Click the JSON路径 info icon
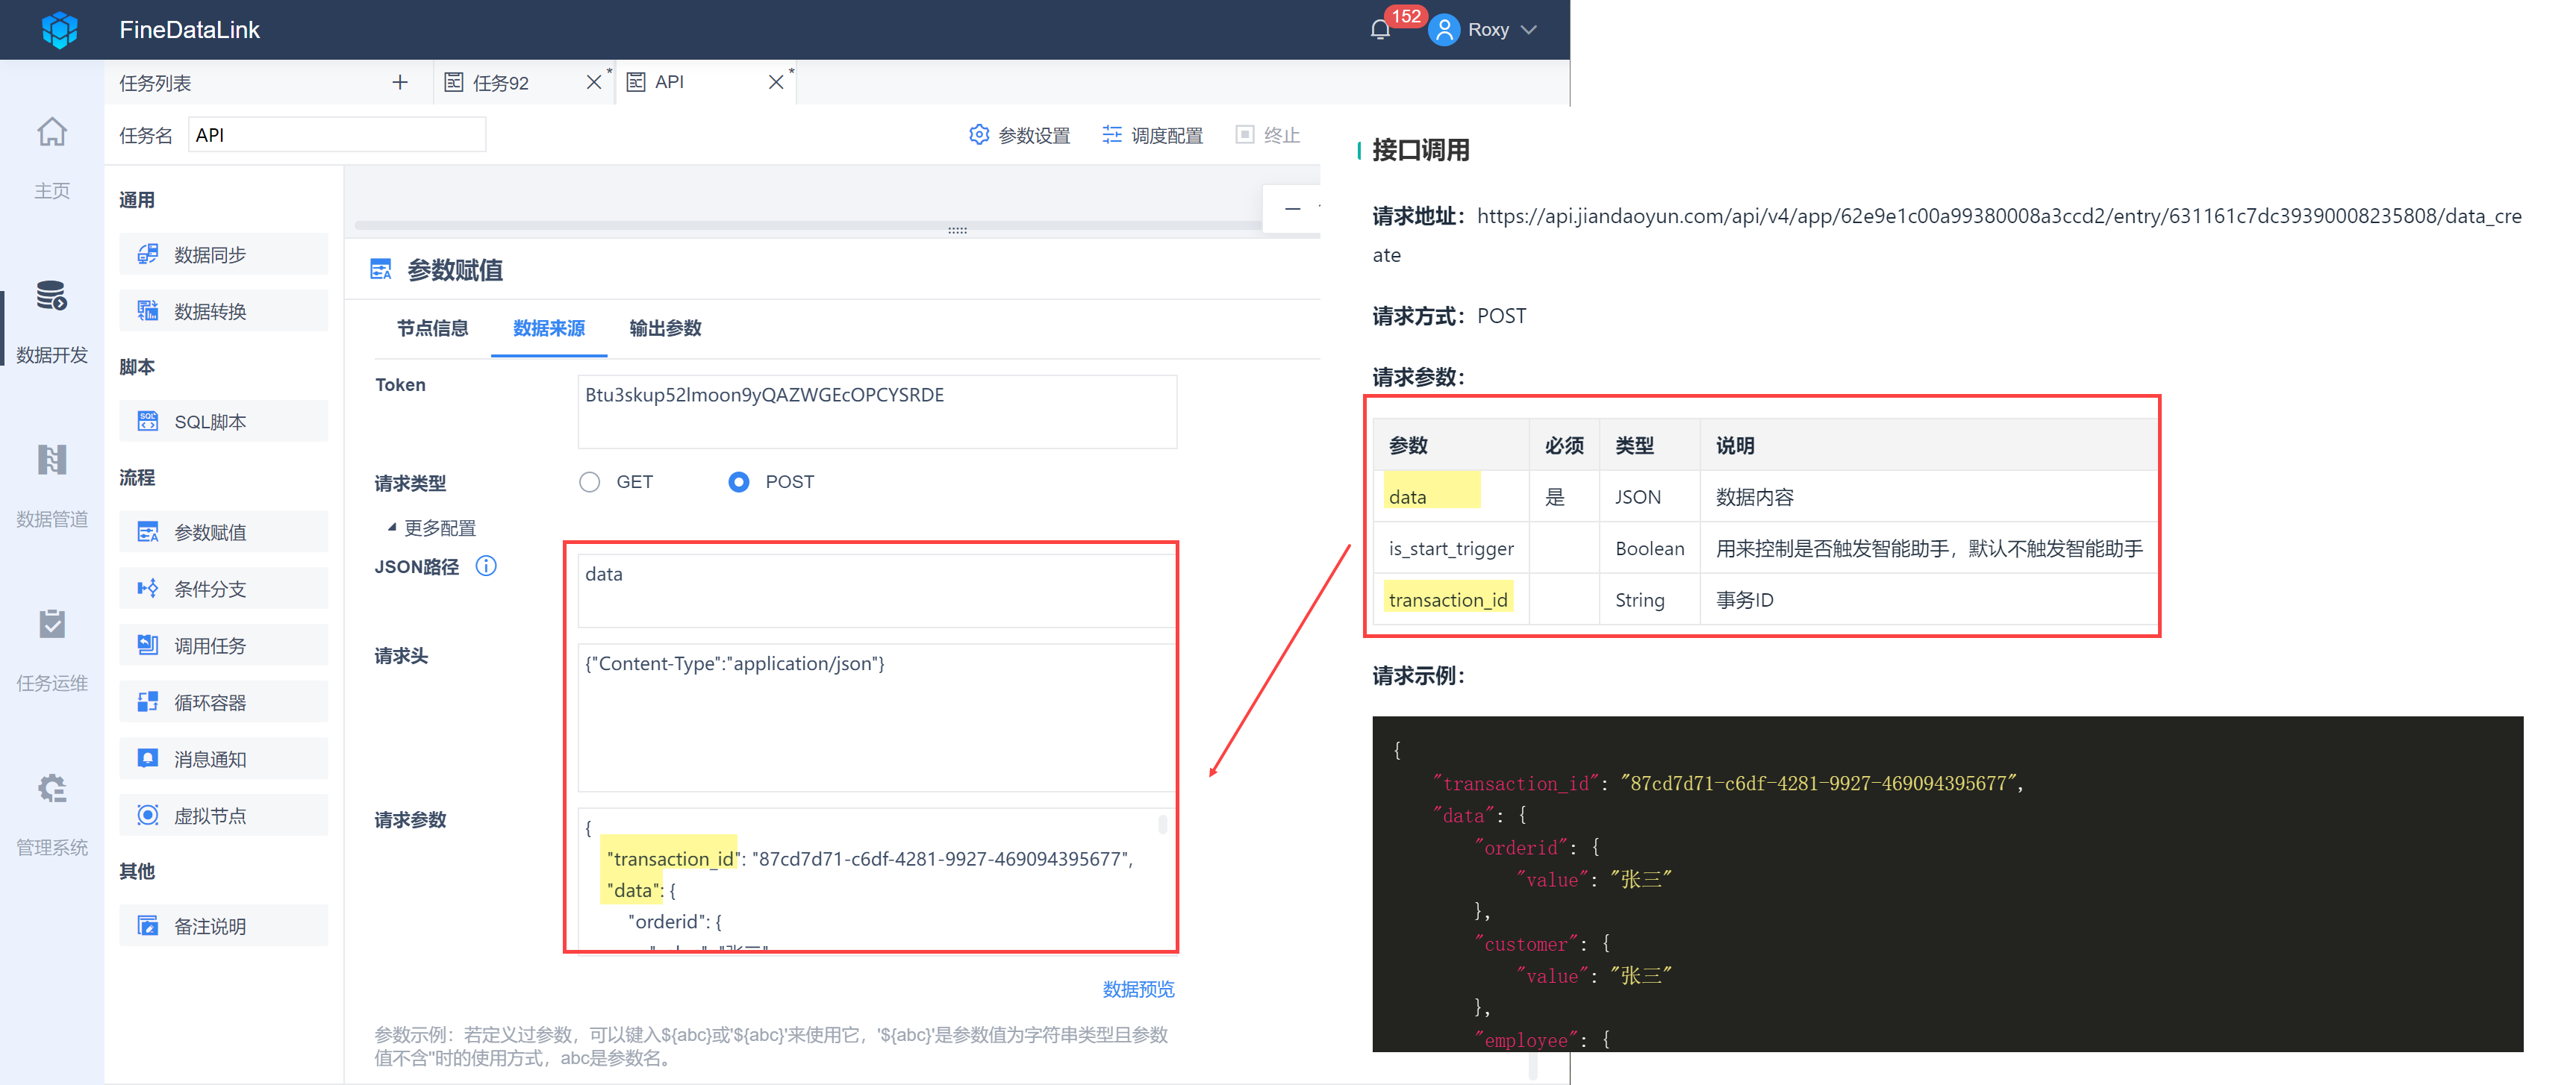 486,566
